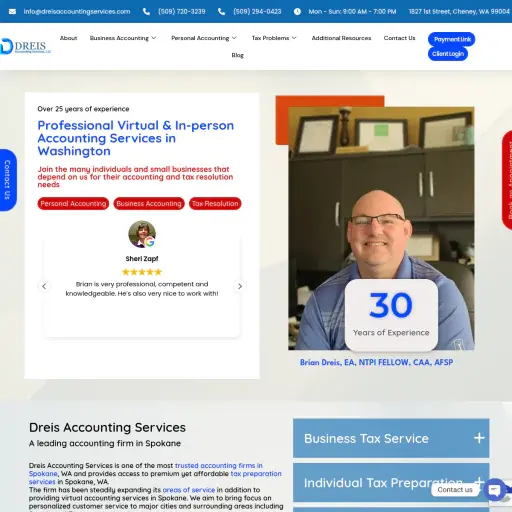The image size is (512, 512).
Task: Click the info@dreisaccountingservices.com email link
Action: click(77, 12)
